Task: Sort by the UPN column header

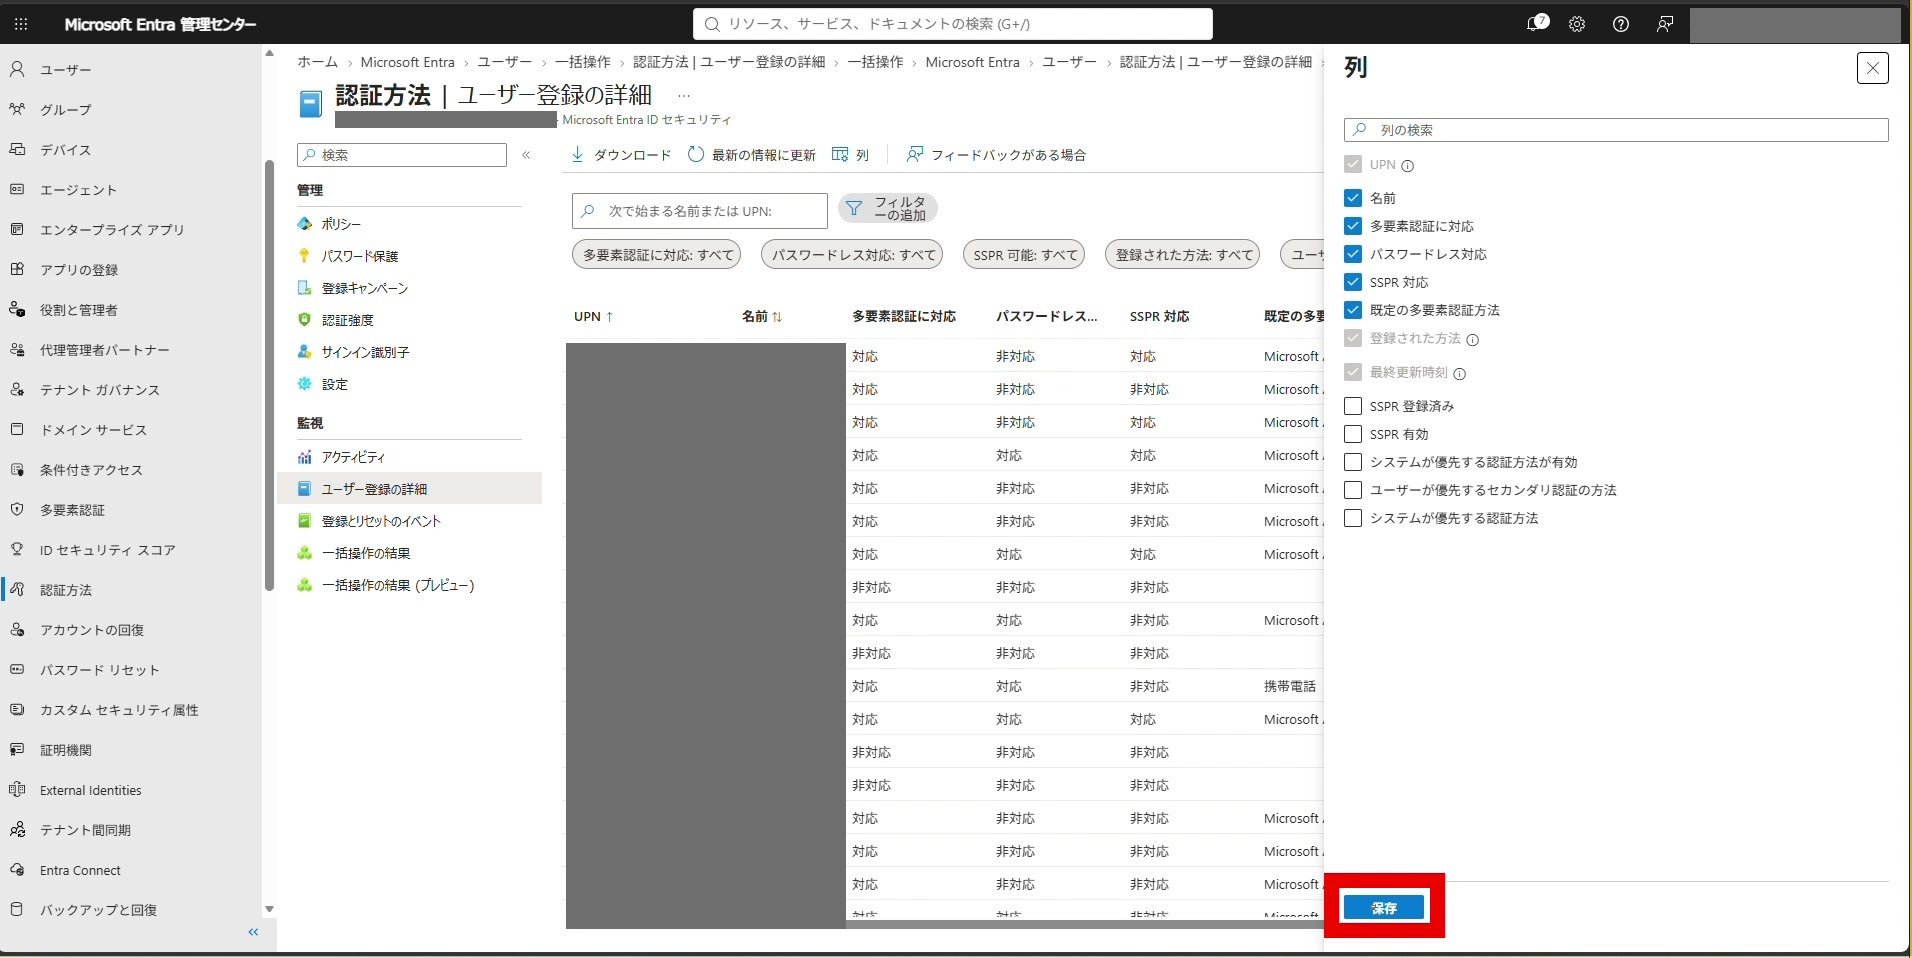Action: click(593, 316)
